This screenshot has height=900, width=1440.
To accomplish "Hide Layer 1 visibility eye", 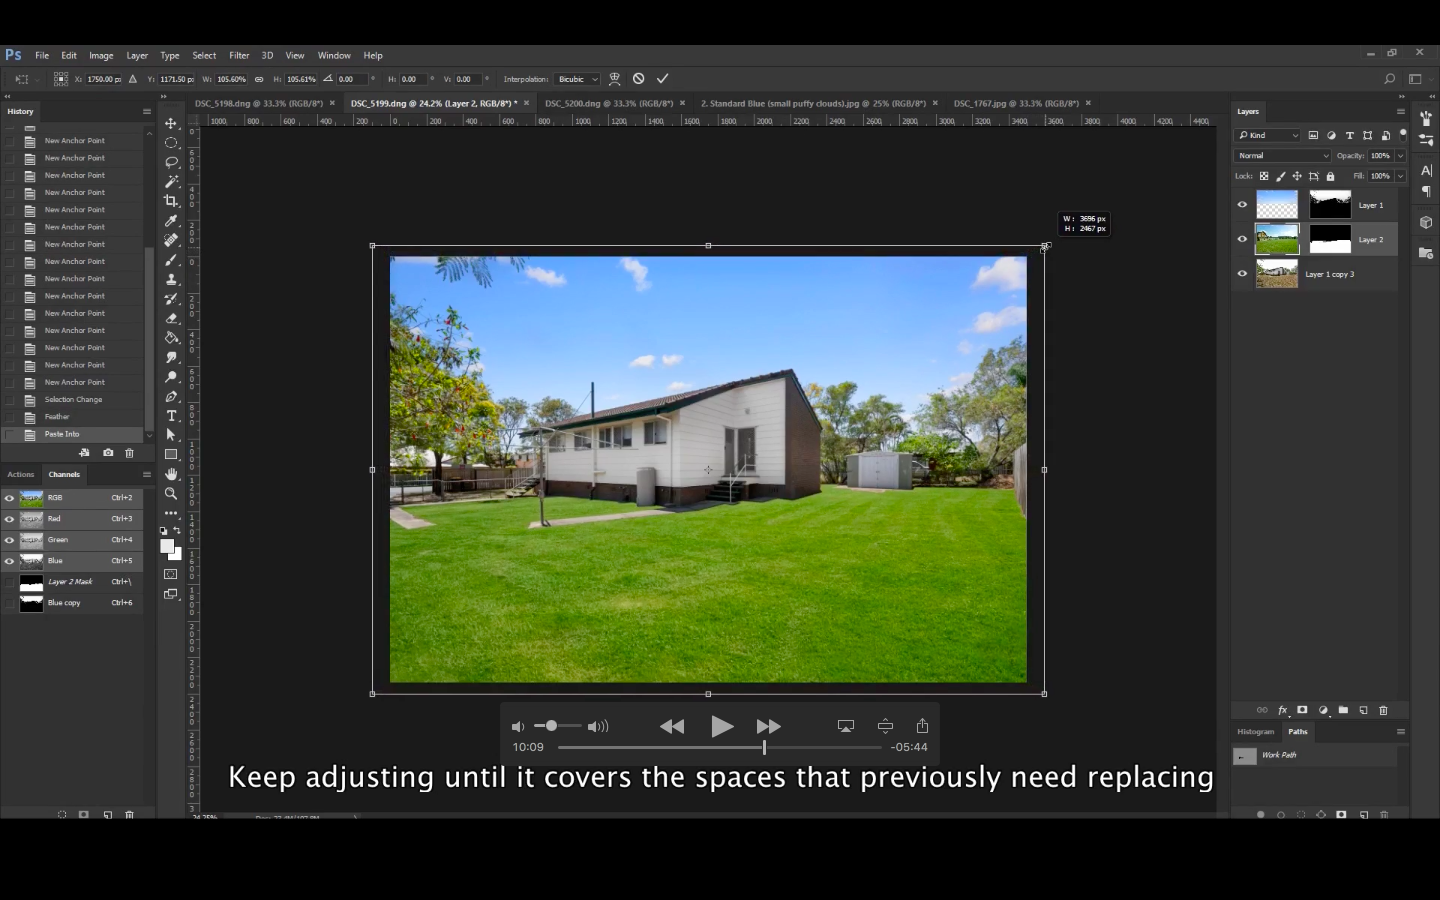I will tap(1242, 205).
